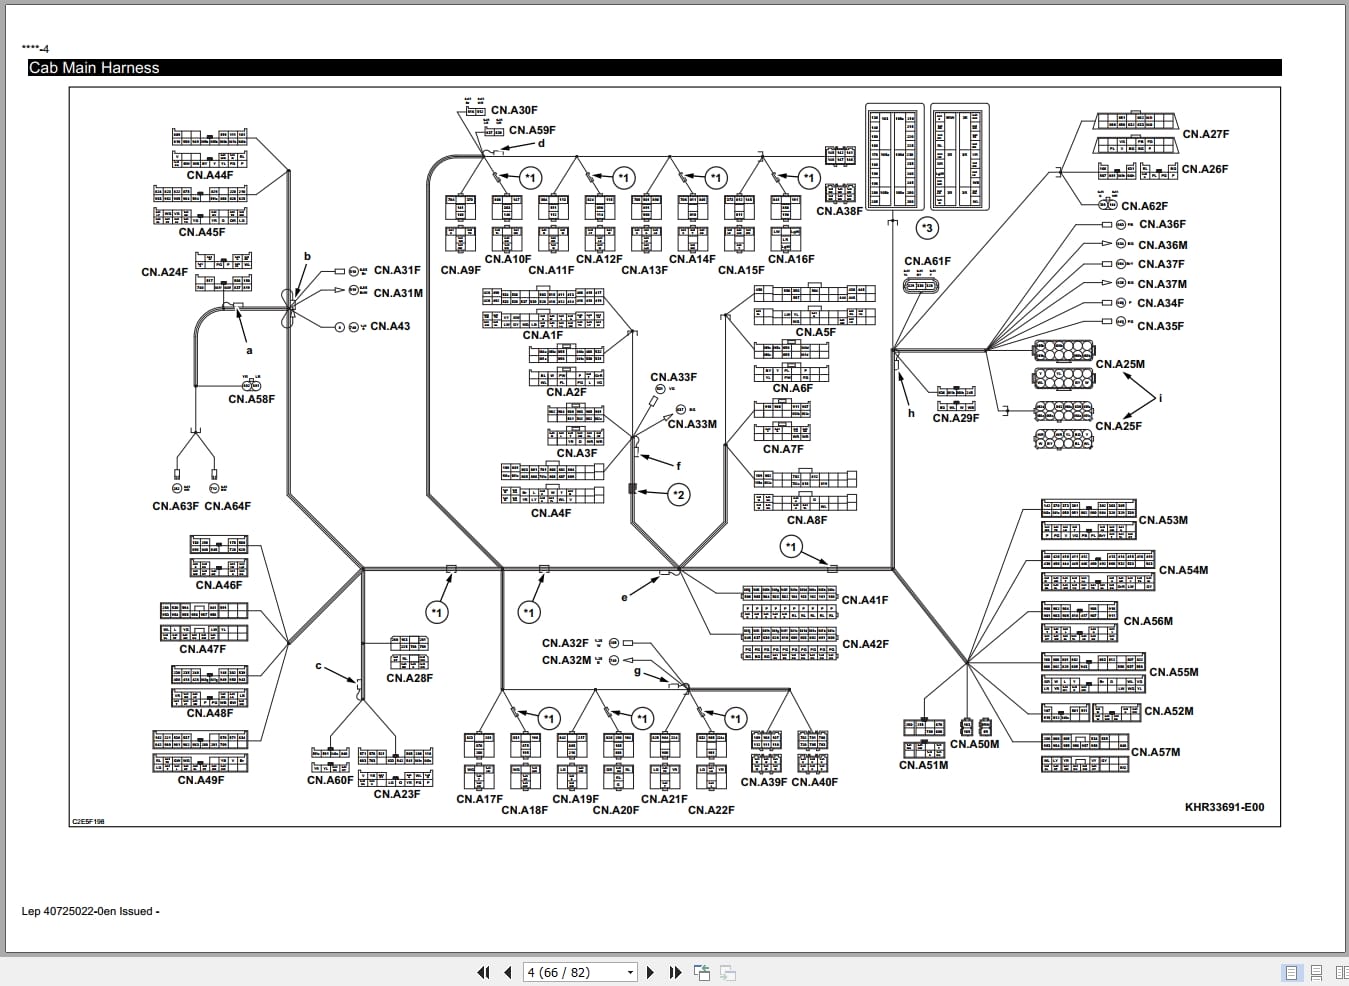Switch to two-page facing view
1349x986 pixels.
pyautogui.click(x=1341, y=972)
